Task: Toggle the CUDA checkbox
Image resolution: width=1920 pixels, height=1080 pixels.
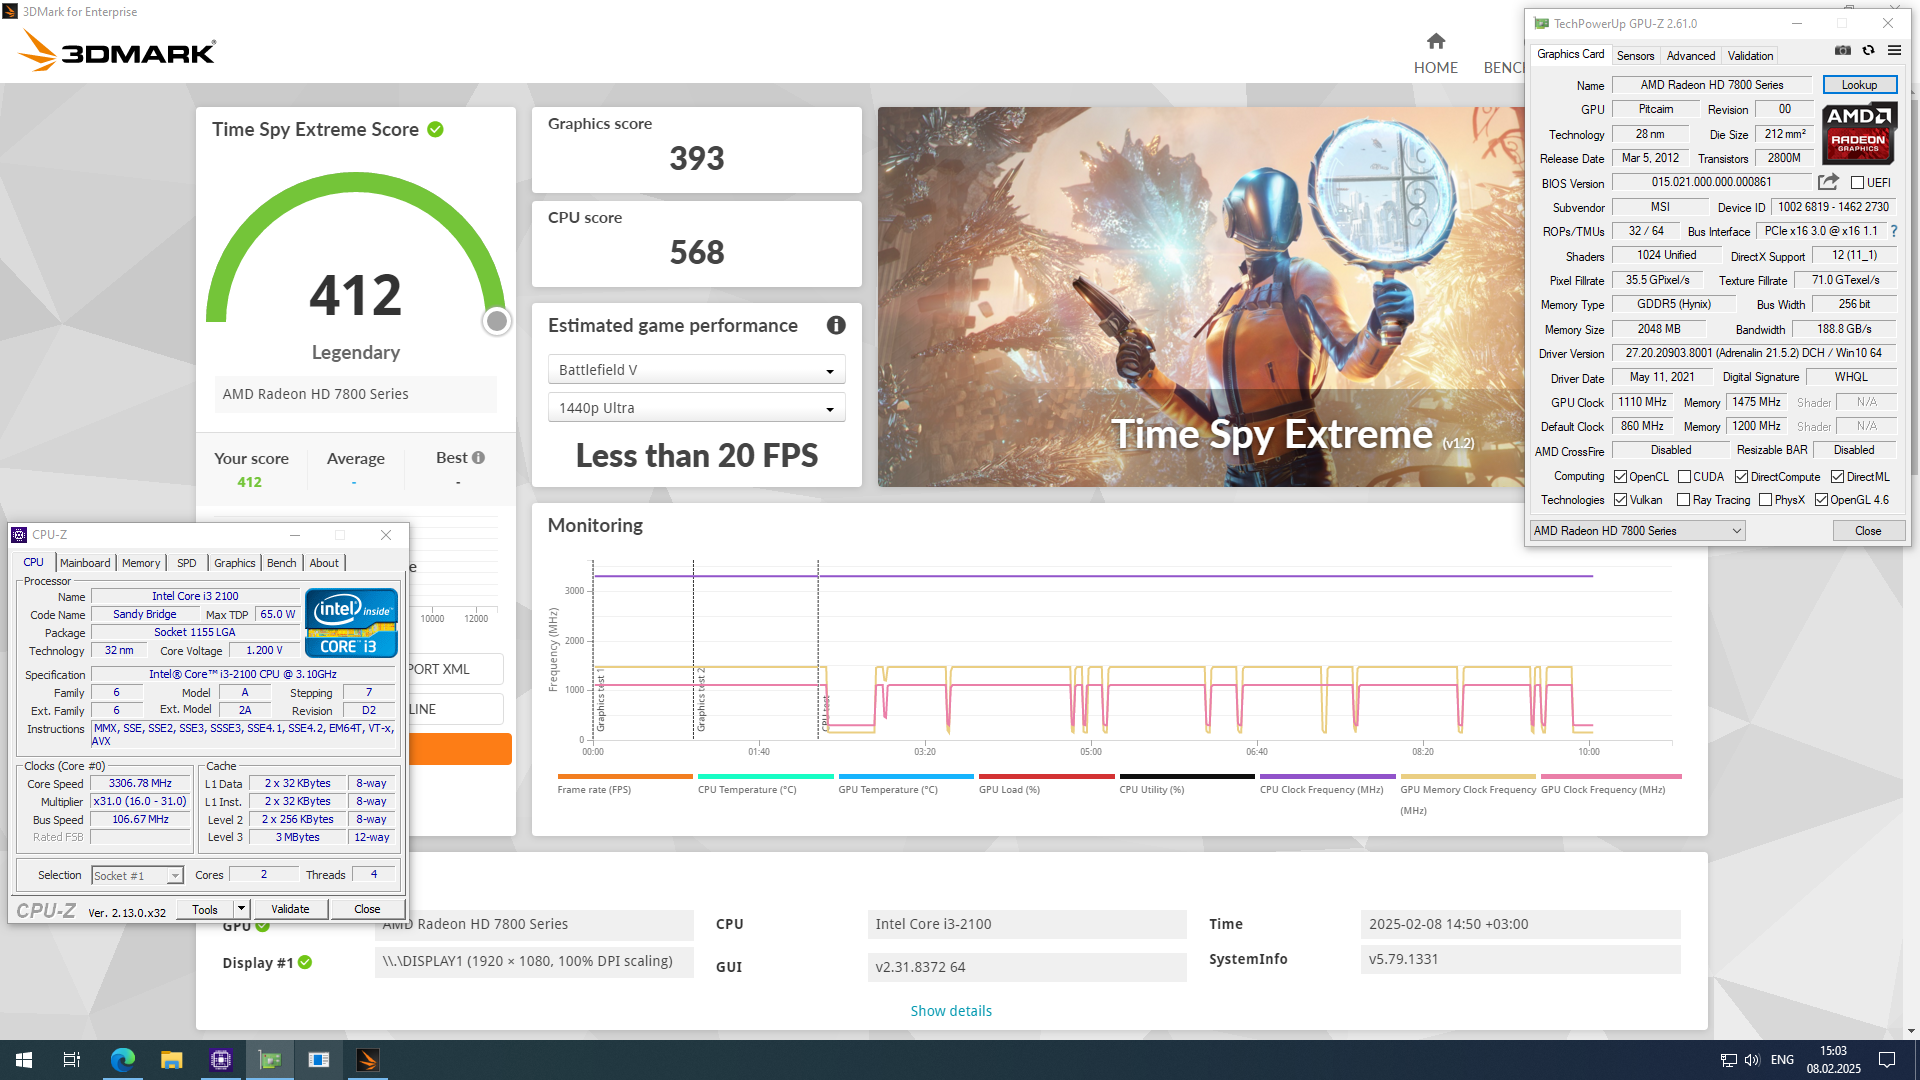Action: [x=1684, y=477]
